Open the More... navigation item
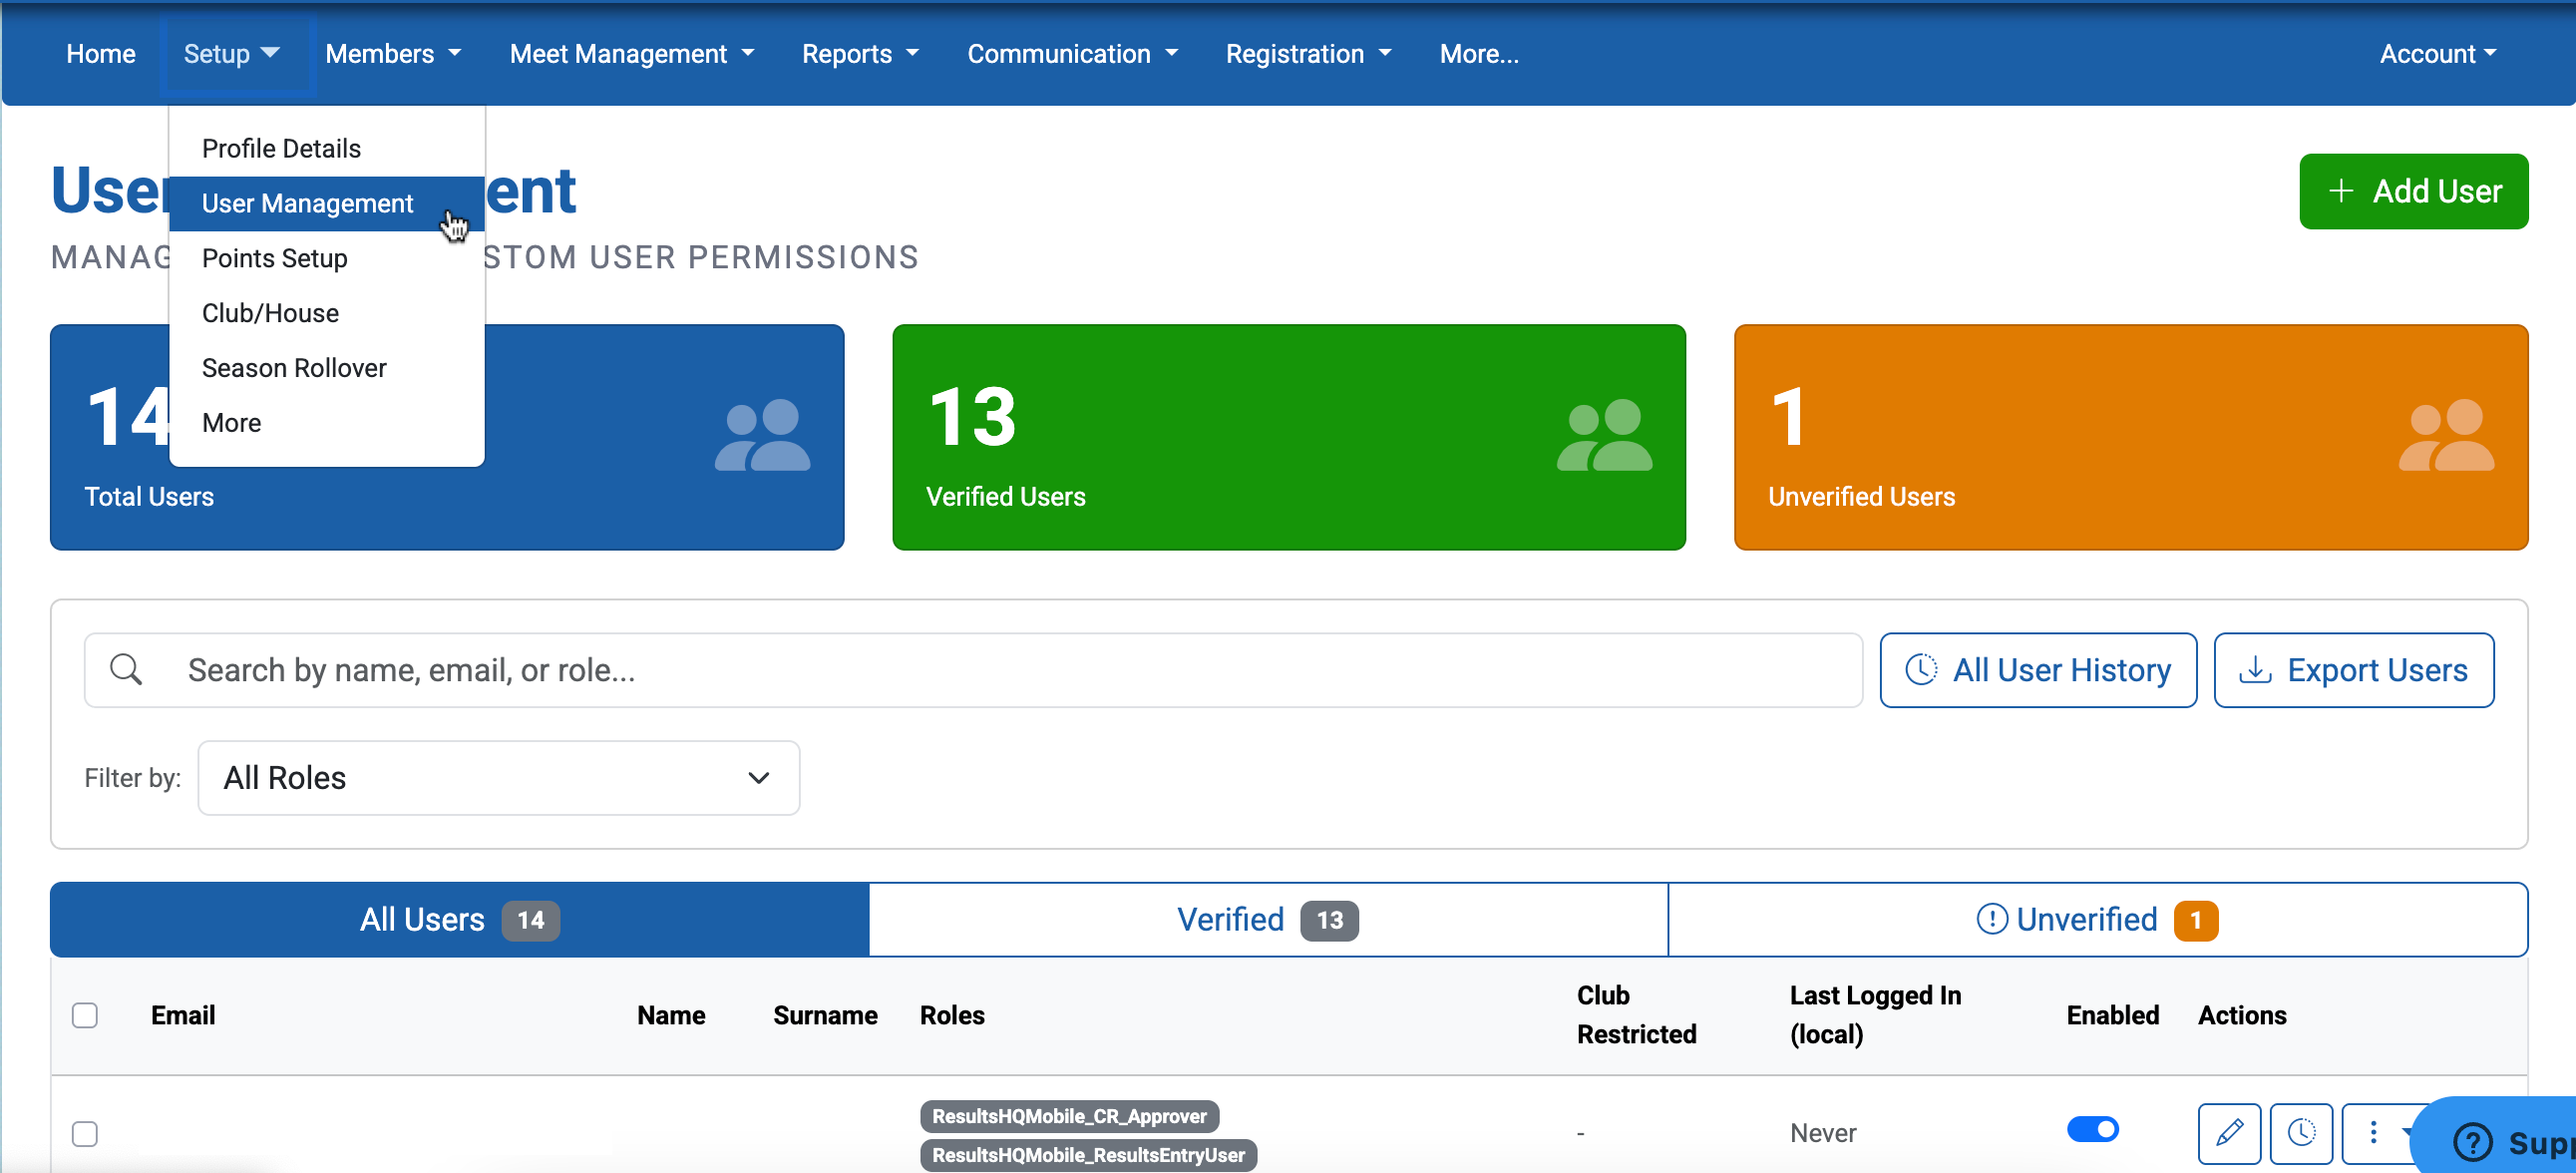 [x=1478, y=54]
